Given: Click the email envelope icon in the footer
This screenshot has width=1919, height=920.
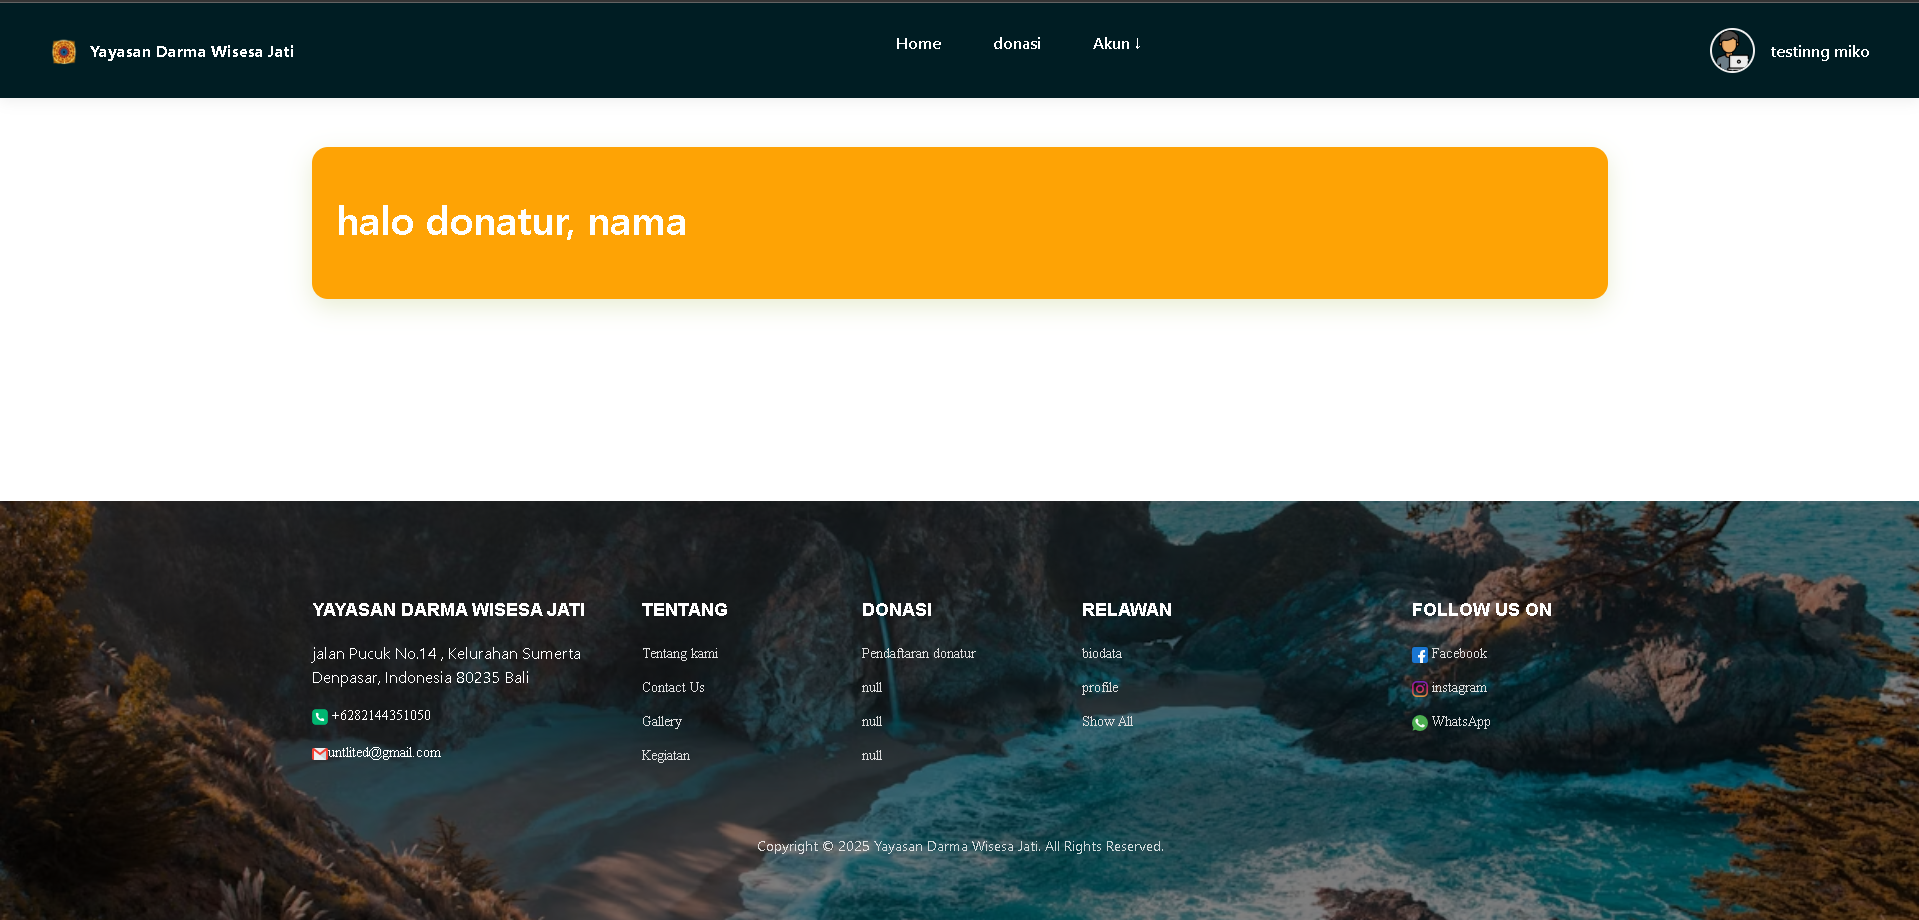Looking at the screenshot, I should 320,753.
